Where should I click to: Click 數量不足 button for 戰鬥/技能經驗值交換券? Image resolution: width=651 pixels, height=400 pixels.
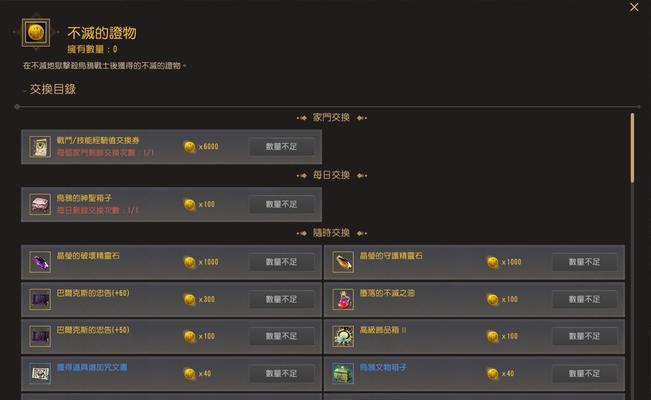(x=281, y=147)
